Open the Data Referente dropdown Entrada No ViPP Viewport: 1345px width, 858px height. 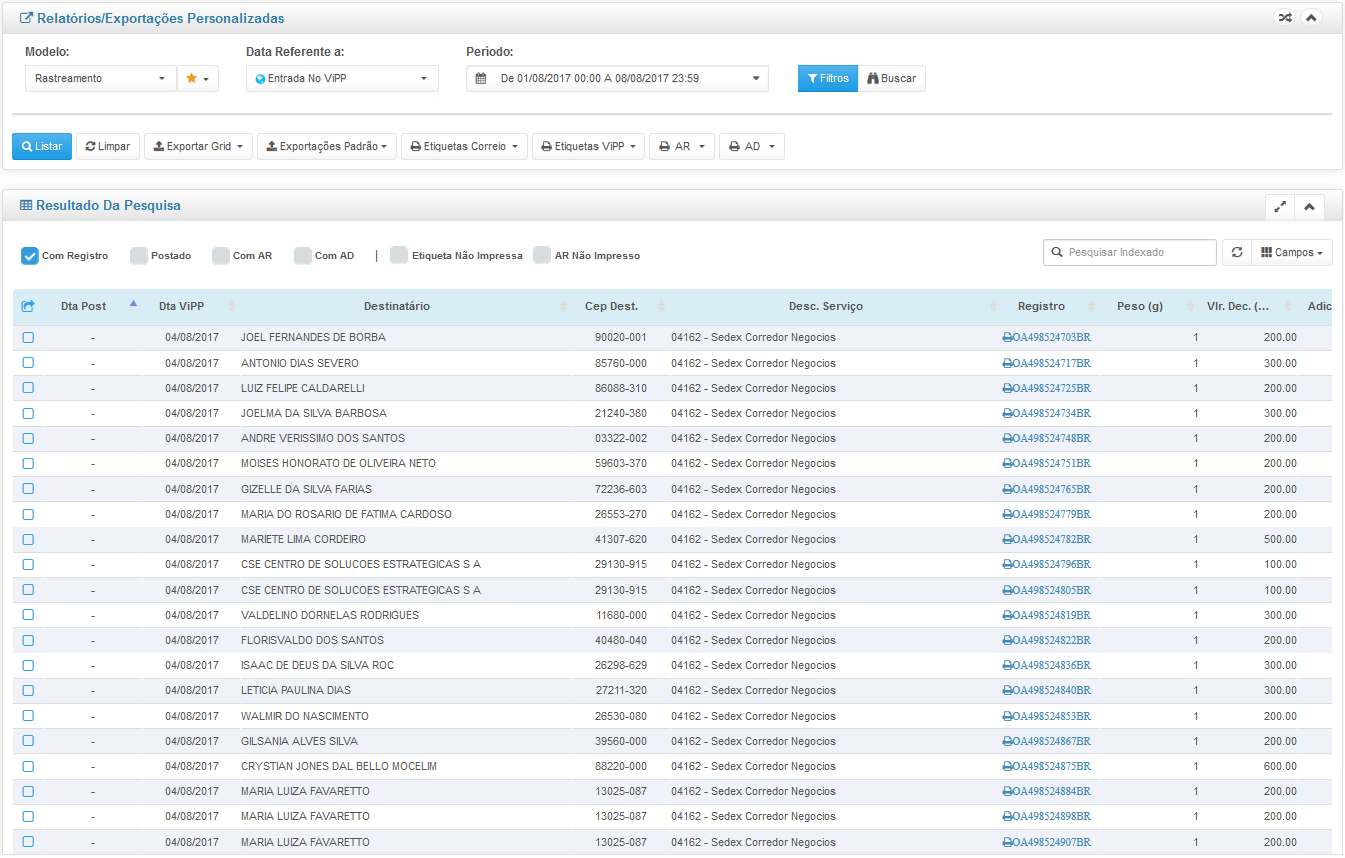click(x=342, y=79)
